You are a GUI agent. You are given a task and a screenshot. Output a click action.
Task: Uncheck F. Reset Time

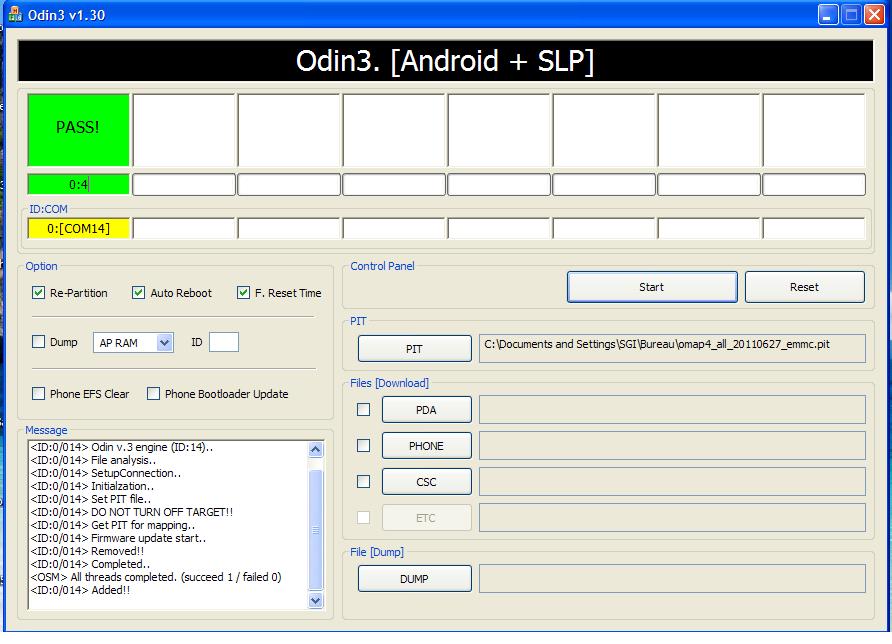click(x=243, y=293)
